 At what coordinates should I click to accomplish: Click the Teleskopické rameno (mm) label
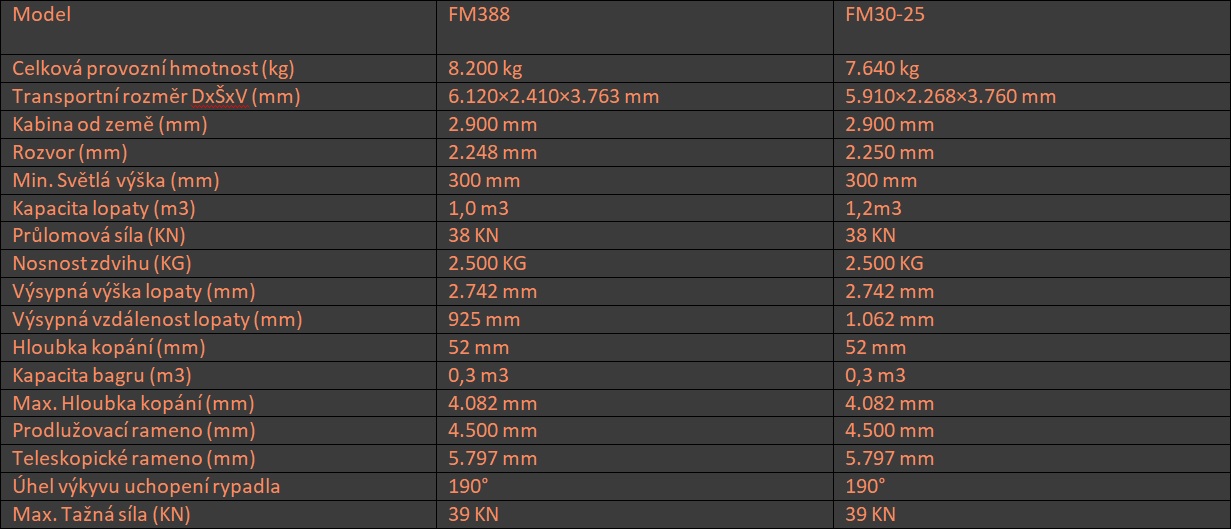(133, 459)
